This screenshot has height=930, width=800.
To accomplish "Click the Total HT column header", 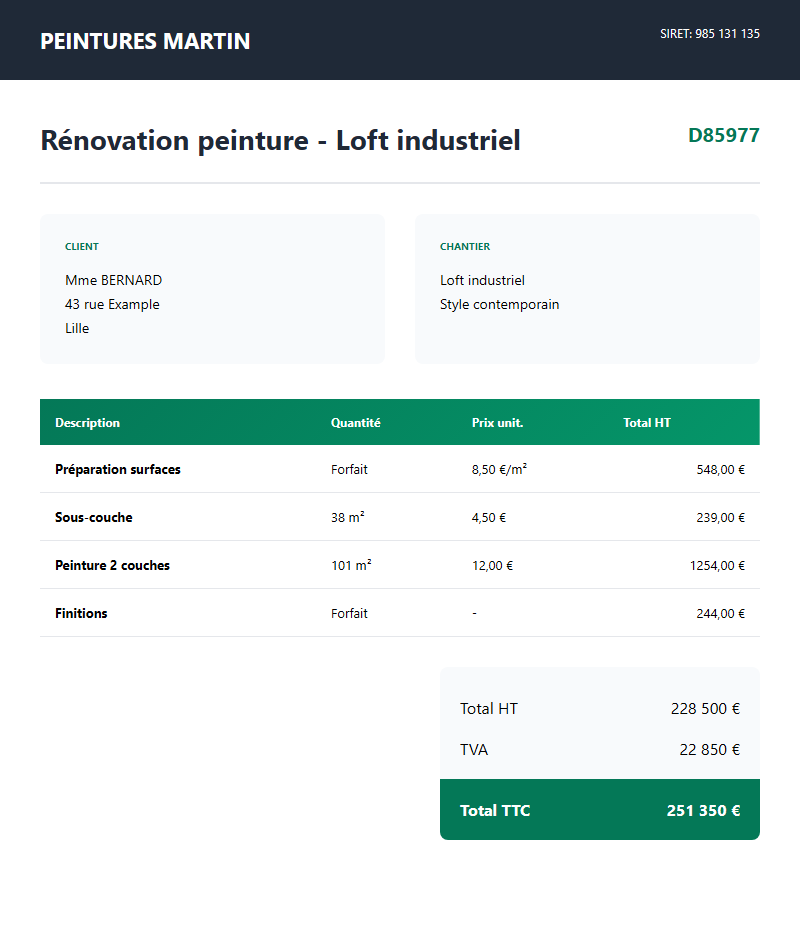I will tap(646, 423).
